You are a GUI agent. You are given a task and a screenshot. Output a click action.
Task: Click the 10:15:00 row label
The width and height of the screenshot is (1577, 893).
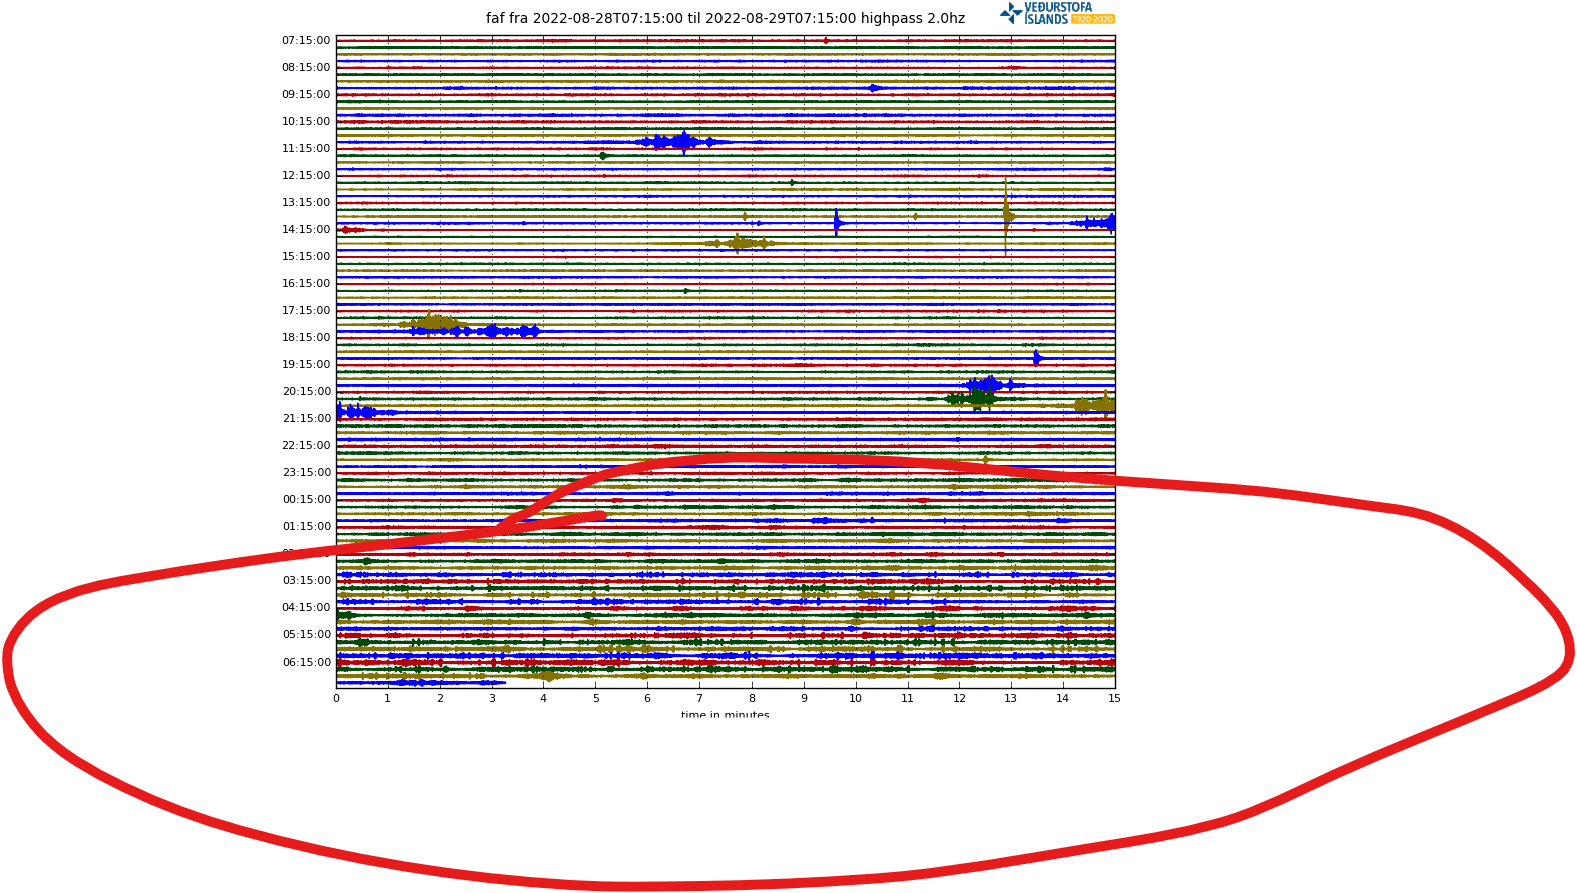pos(306,122)
